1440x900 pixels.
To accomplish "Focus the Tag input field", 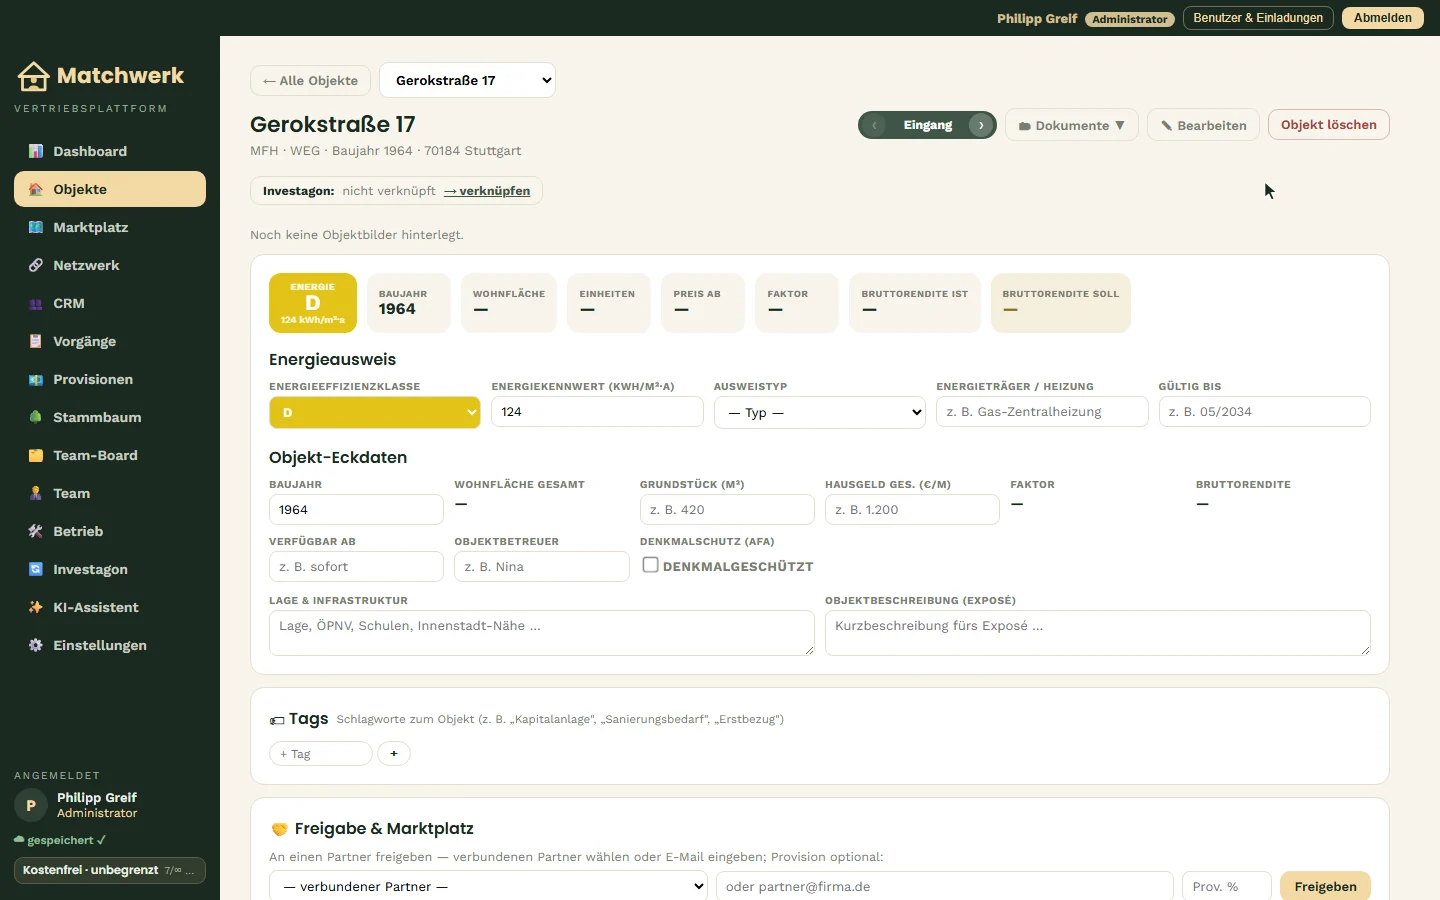I will click(x=321, y=753).
